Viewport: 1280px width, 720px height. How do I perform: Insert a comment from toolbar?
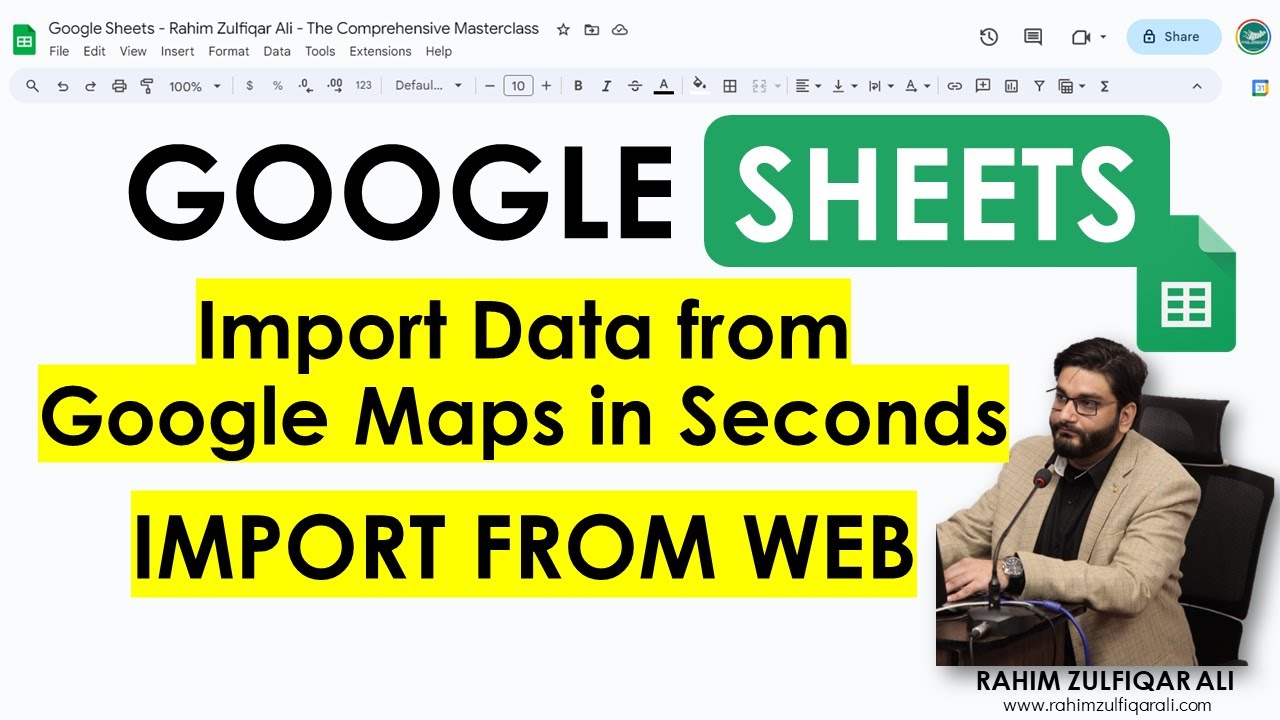click(983, 86)
